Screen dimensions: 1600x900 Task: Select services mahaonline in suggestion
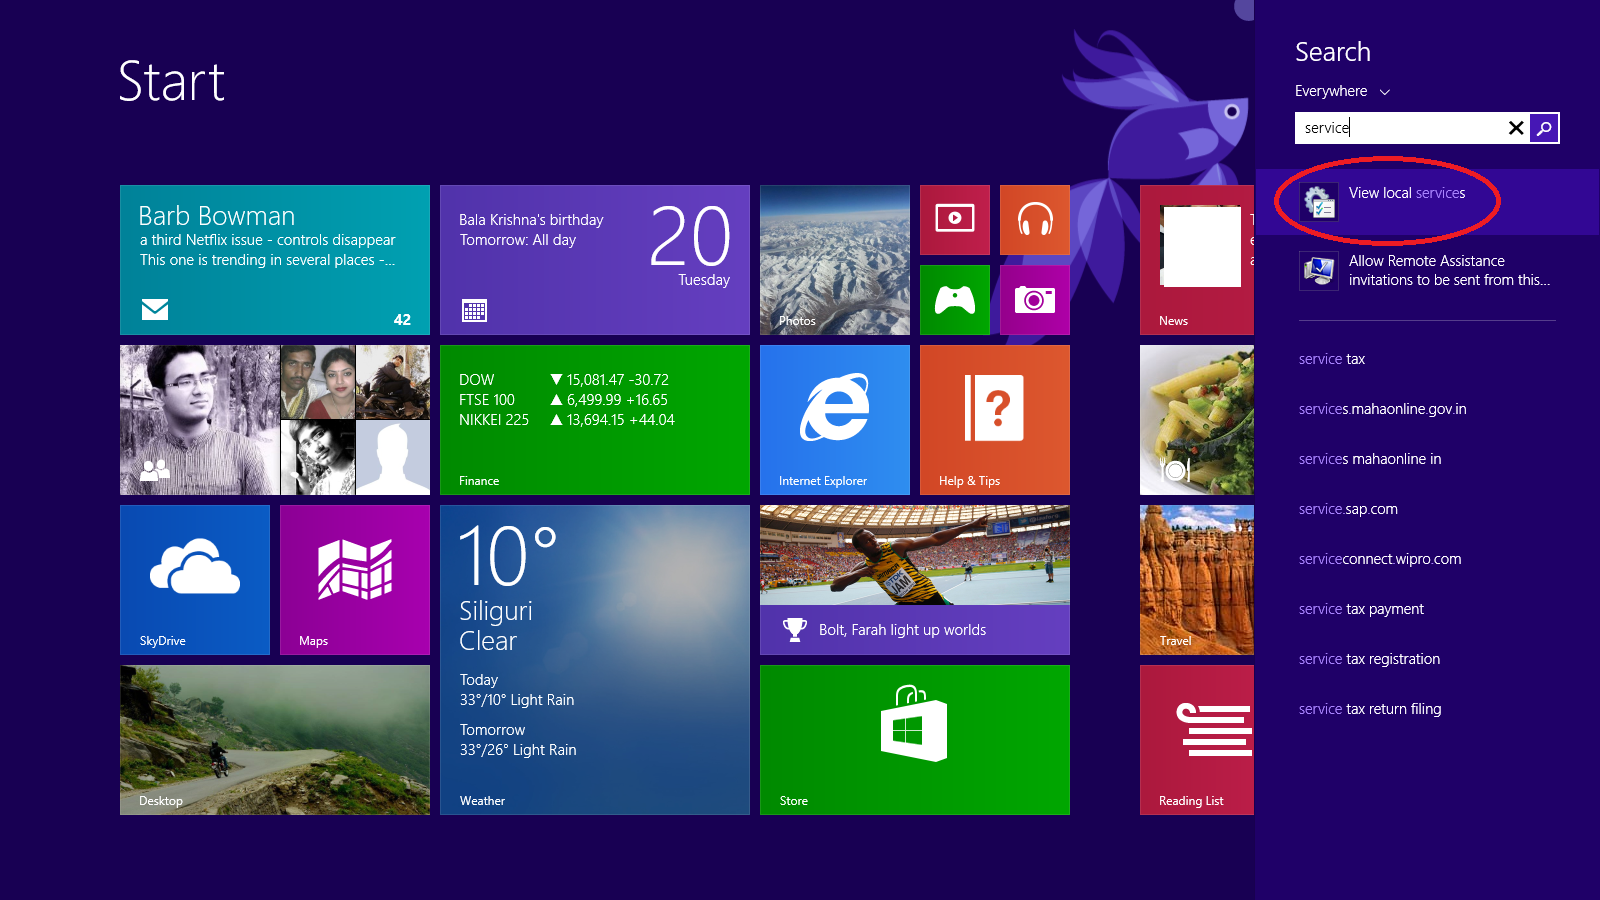[1370, 459]
